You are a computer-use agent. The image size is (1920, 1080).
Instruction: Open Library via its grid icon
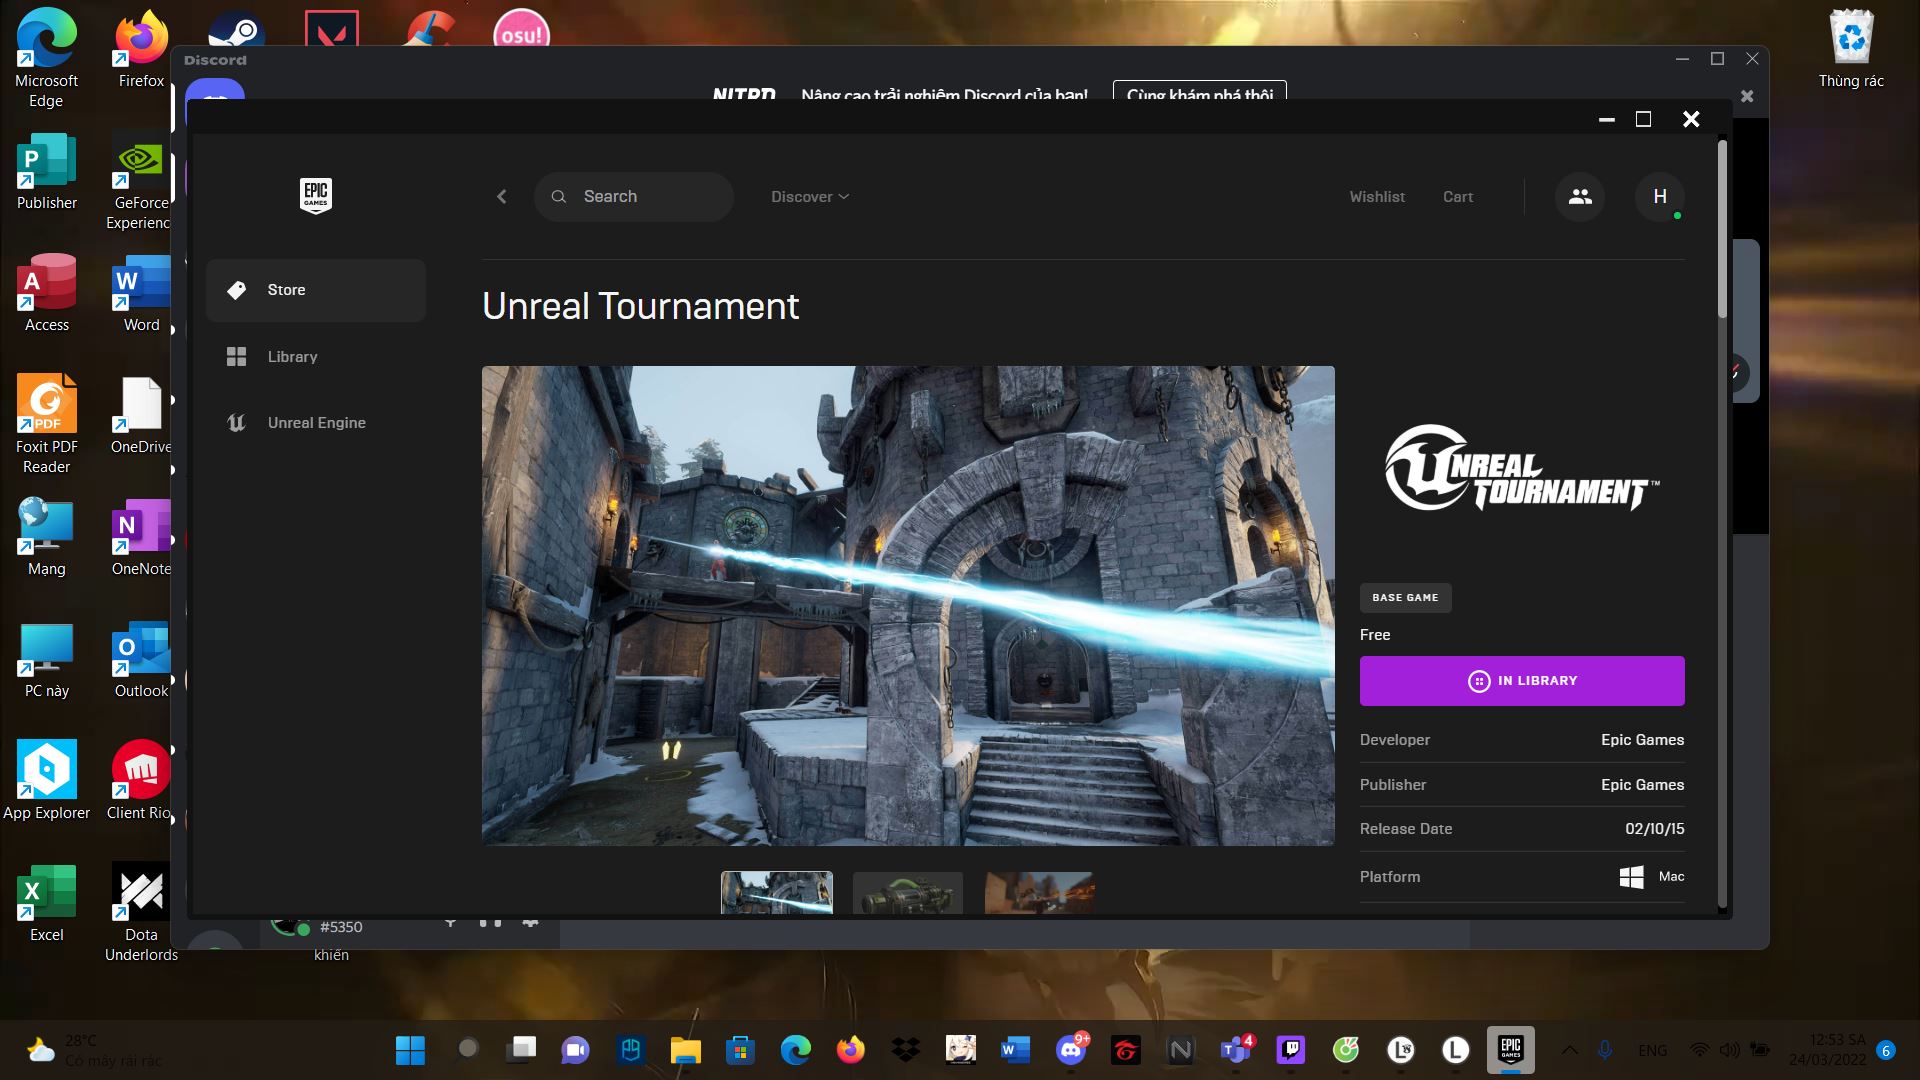pos(237,357)
